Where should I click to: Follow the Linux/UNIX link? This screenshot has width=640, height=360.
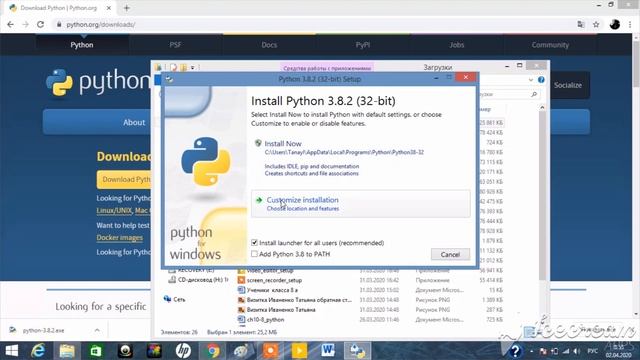click(114, 211)
